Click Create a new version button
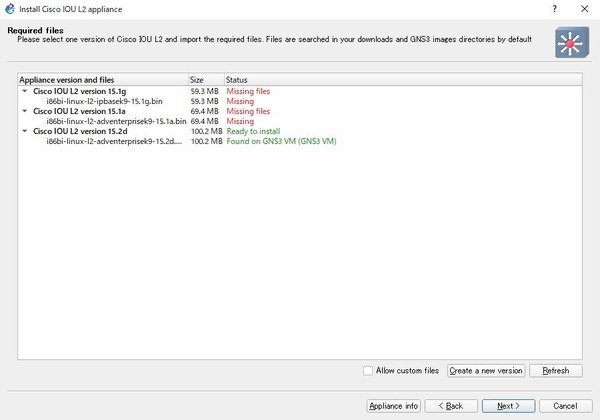Screen dimensions: 600x420 [x=486, y=371]
